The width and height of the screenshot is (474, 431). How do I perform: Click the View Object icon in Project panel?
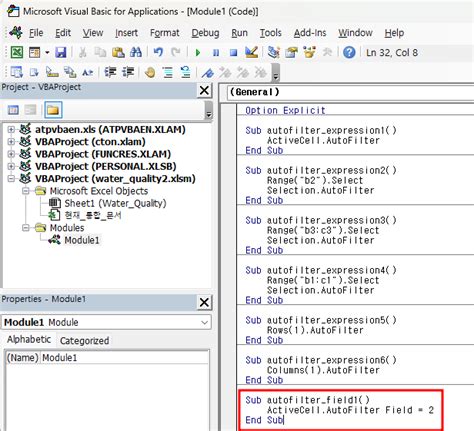(30, 110)
